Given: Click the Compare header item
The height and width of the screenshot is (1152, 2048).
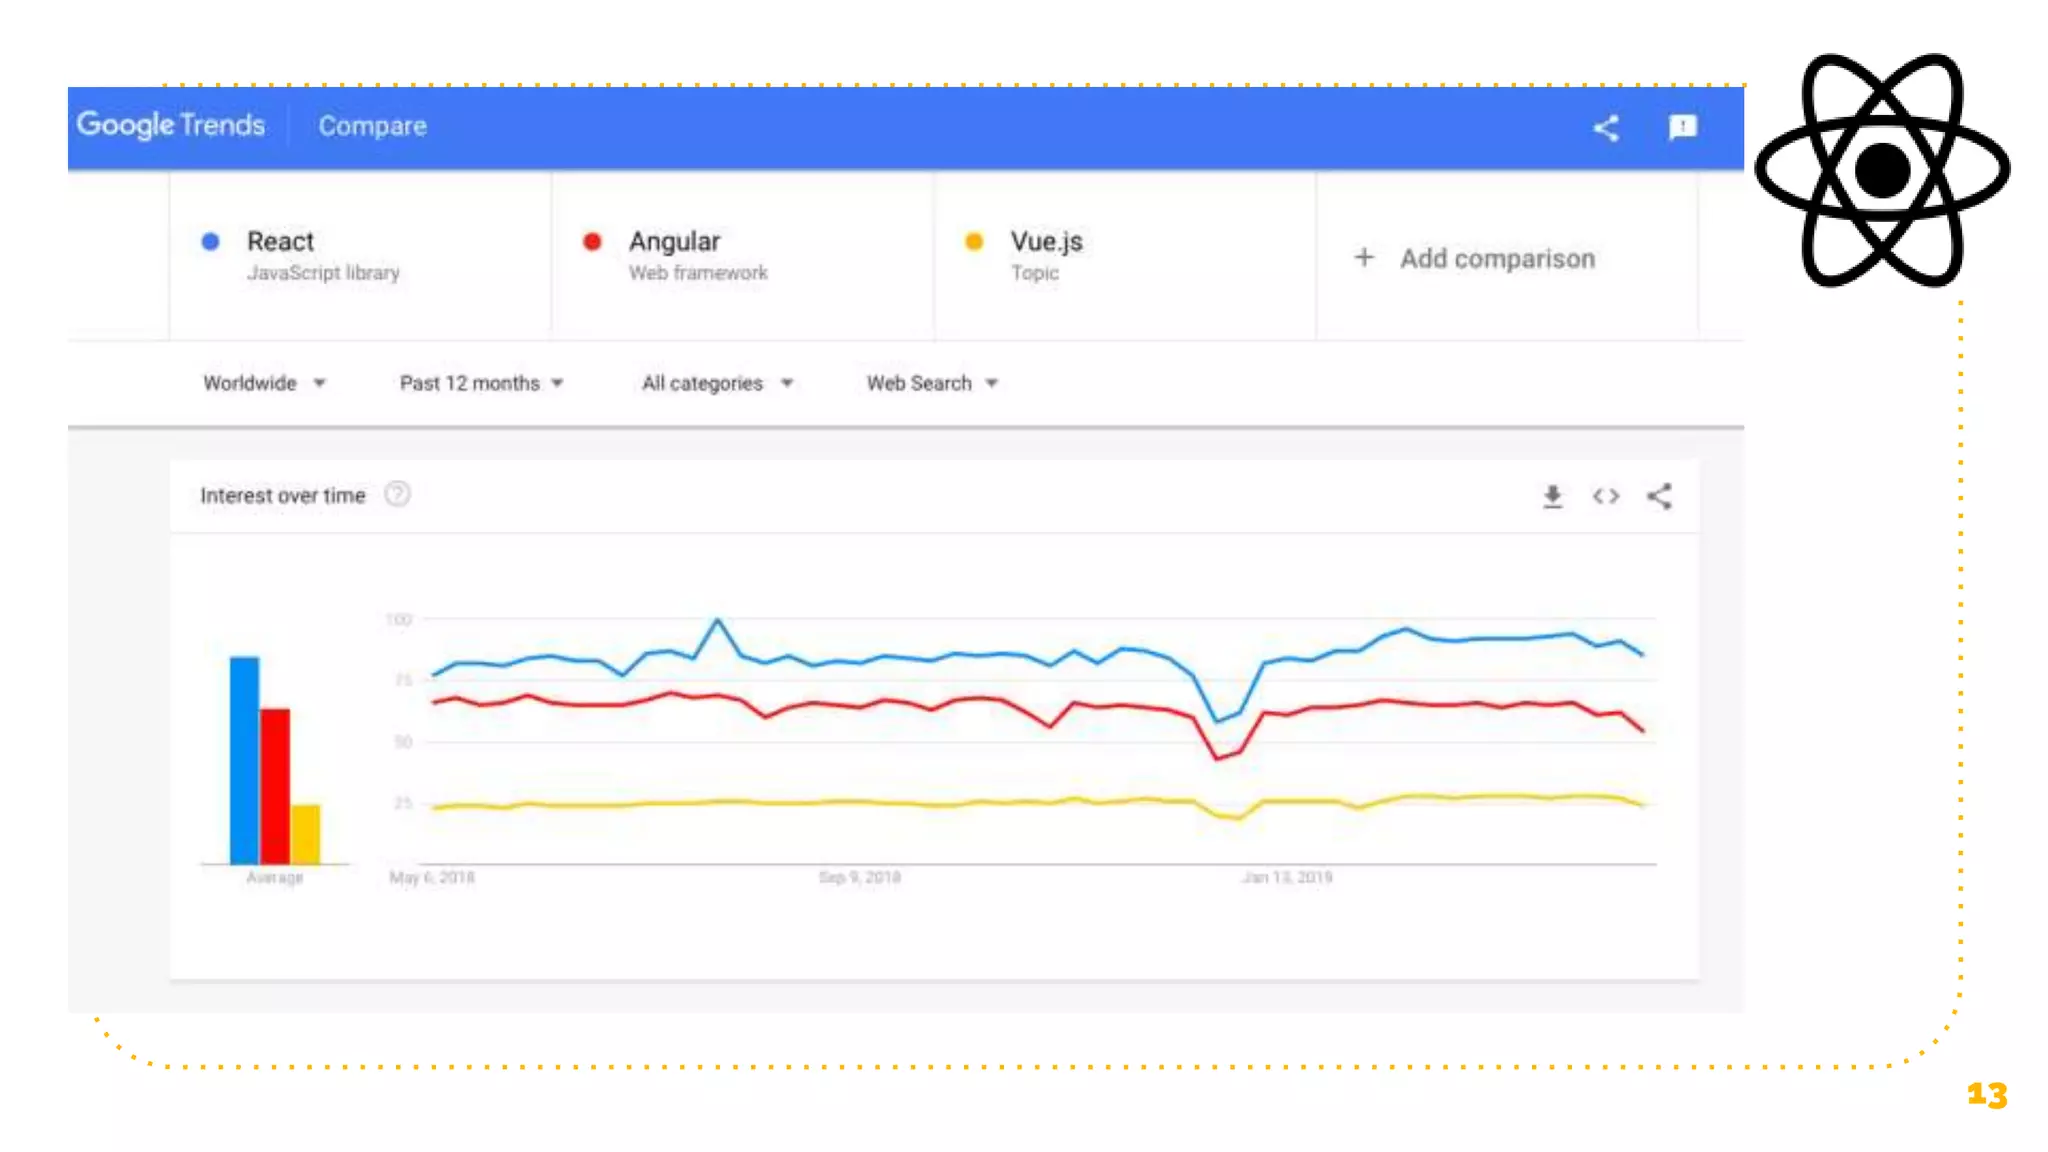Looking at the screenshot, I should 372,126.
